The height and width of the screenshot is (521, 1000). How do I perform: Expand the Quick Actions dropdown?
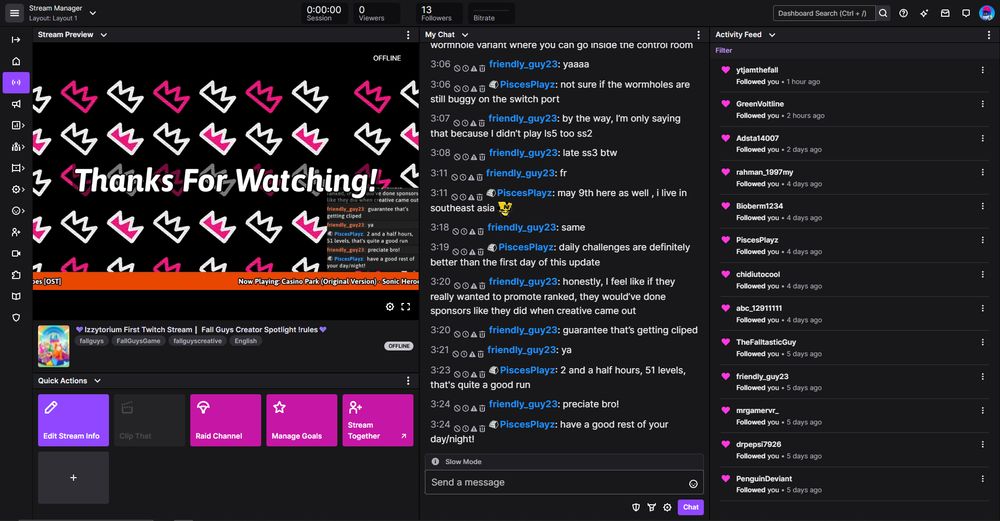click(x=98, y=381)
